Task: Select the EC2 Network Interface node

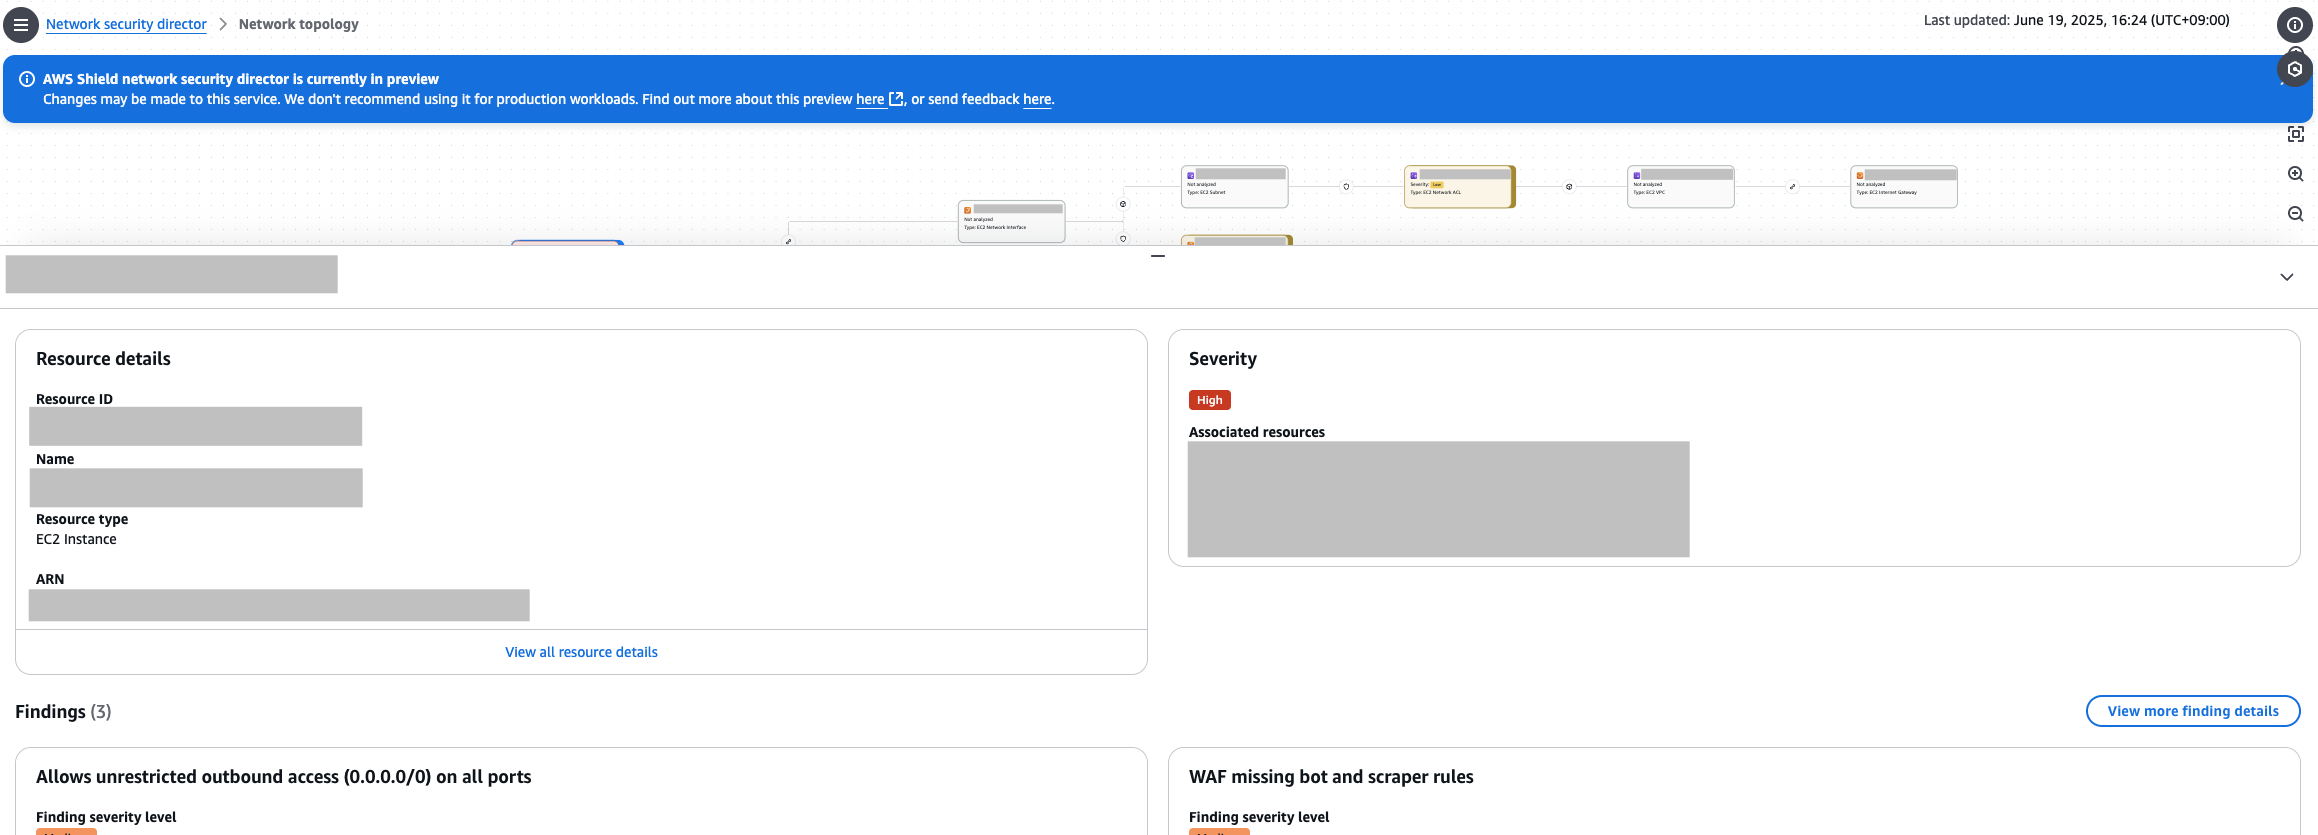Action: coord(1012,222)
